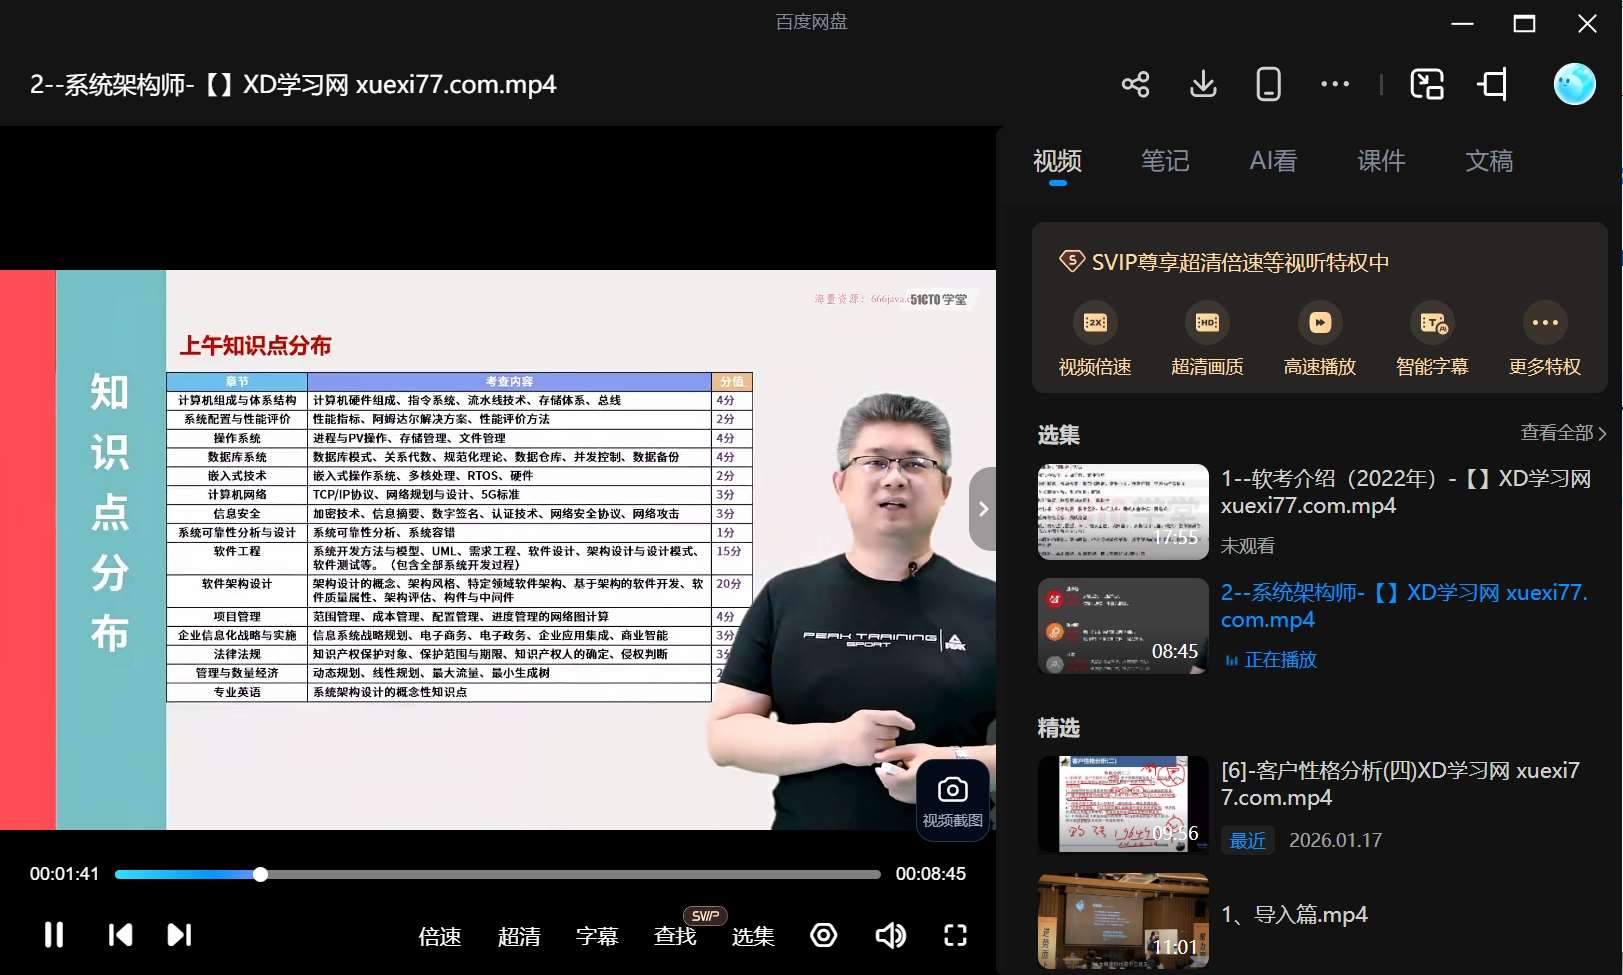Click the circular target icon in playback bar
1623x975 pixels.
(x=823, y=935)
